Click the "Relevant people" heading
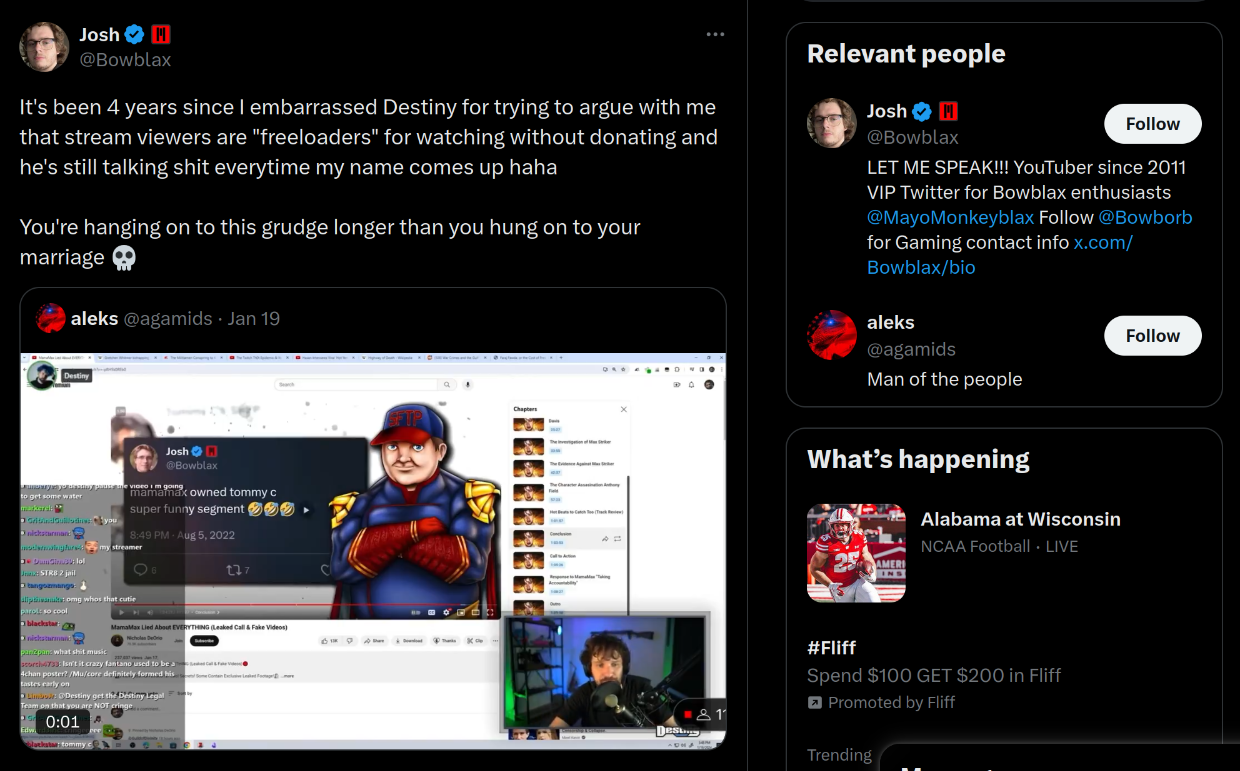The width and height of the screenshot is (1240, 771). [x=906, y=54]
